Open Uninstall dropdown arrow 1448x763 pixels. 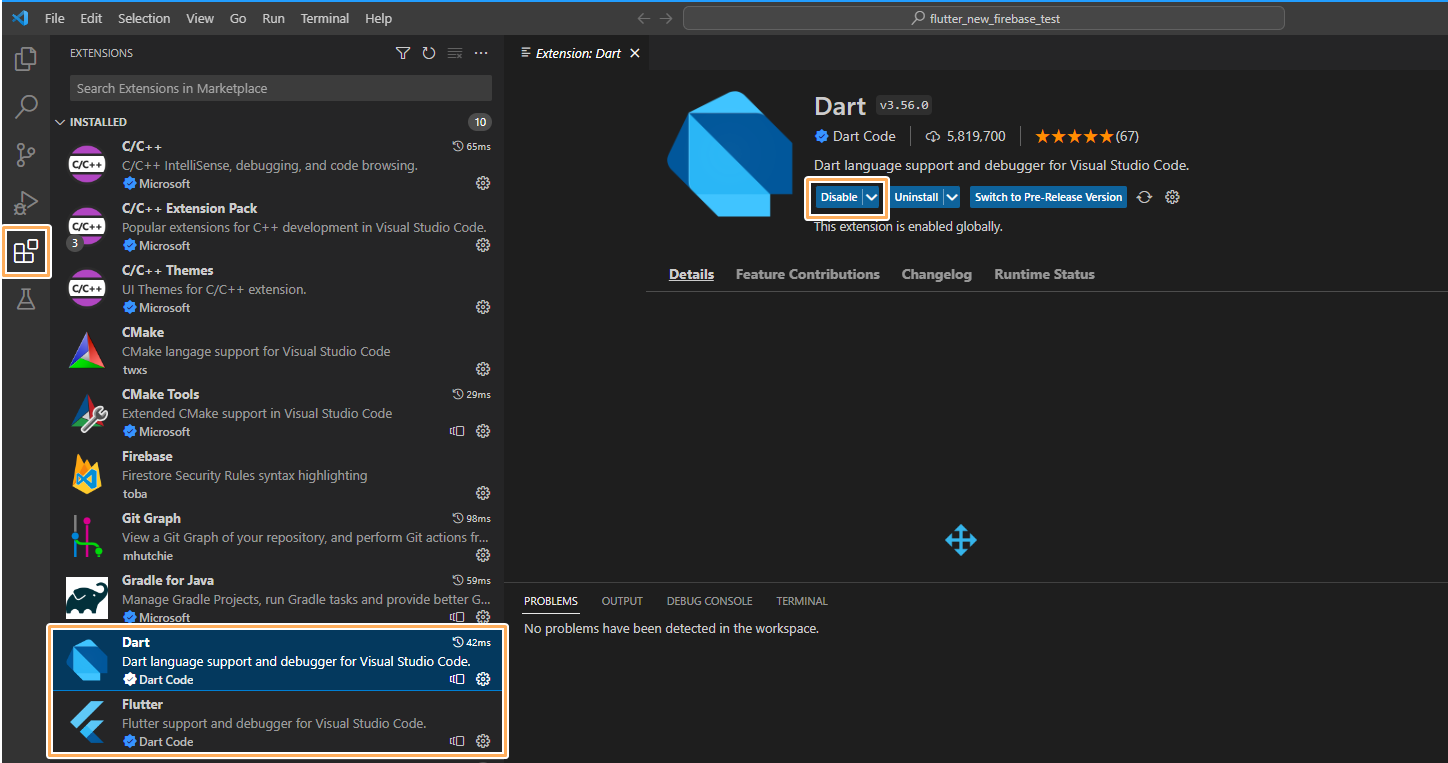pos(952,197)
